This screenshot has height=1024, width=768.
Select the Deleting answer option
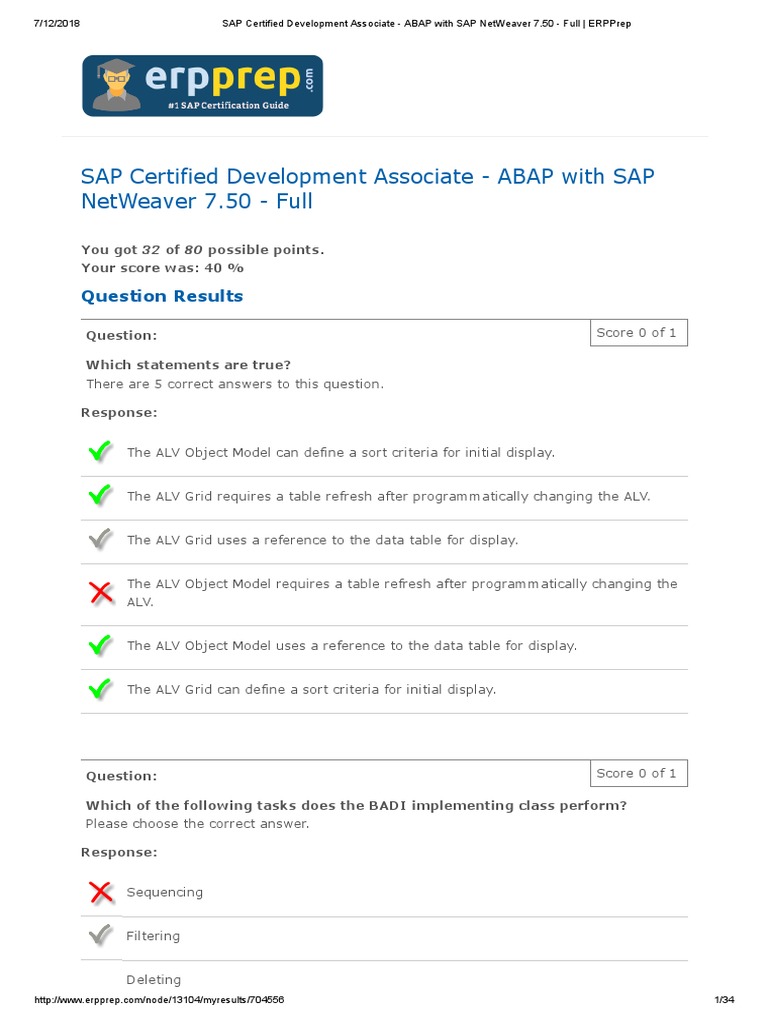coord(153,980)
